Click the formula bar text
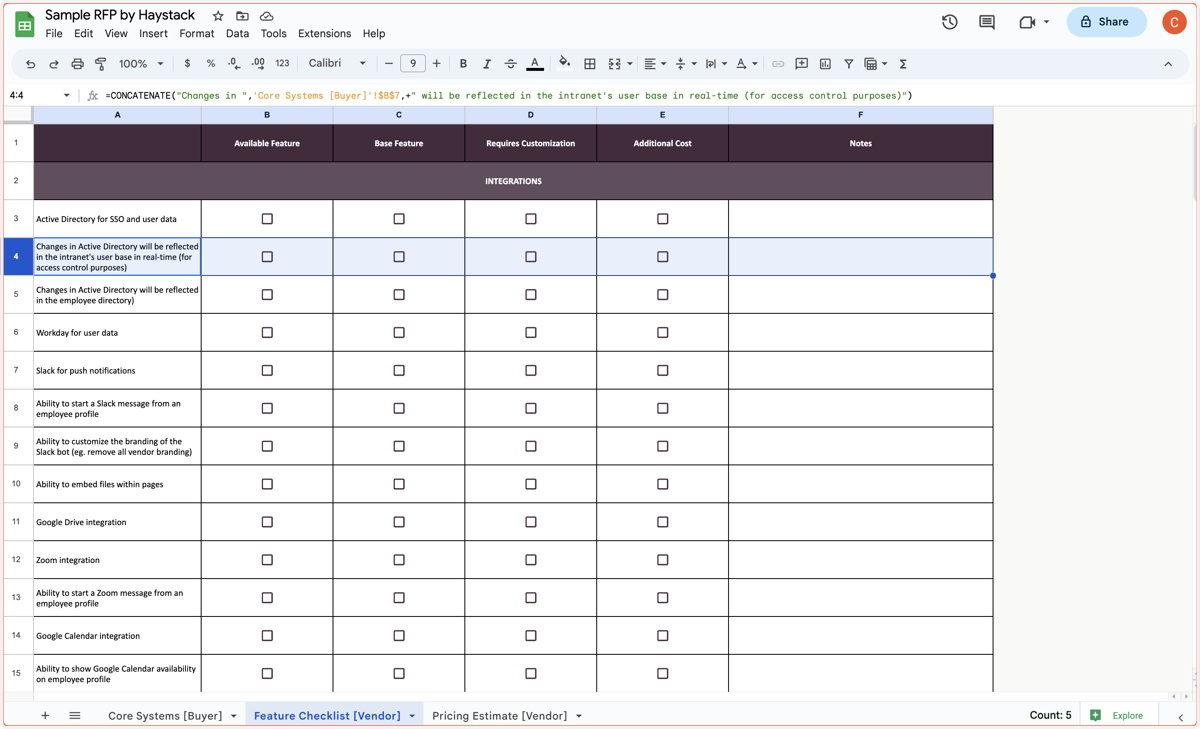Image resolution: width=1200 pixels, height=729 pixels. pyautogui.click(x=508, y=96)
